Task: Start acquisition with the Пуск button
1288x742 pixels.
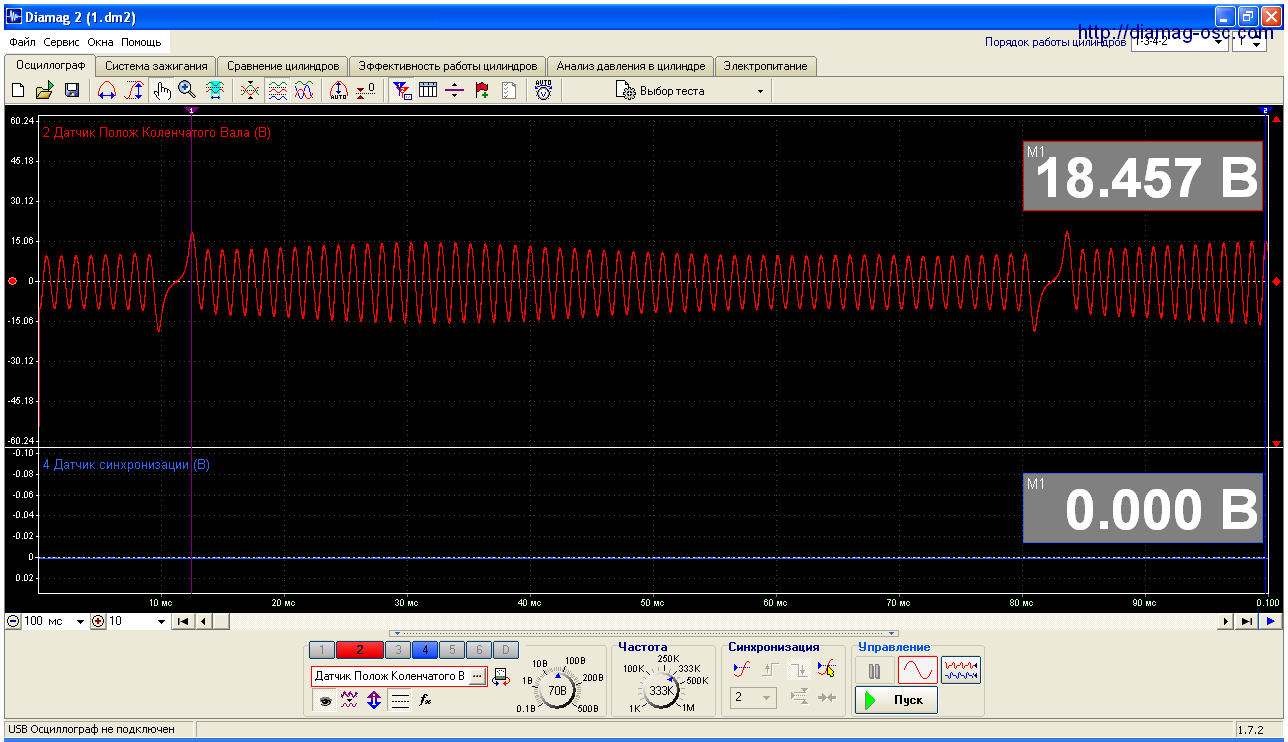Action: pyautogui.click(x=896, y=700)
